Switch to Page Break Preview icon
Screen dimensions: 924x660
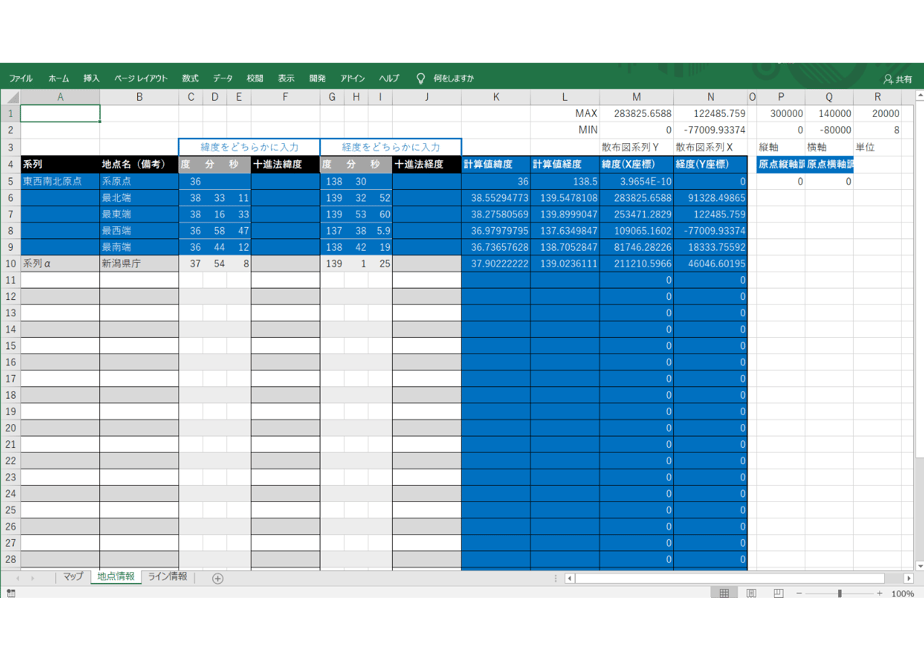778,593
